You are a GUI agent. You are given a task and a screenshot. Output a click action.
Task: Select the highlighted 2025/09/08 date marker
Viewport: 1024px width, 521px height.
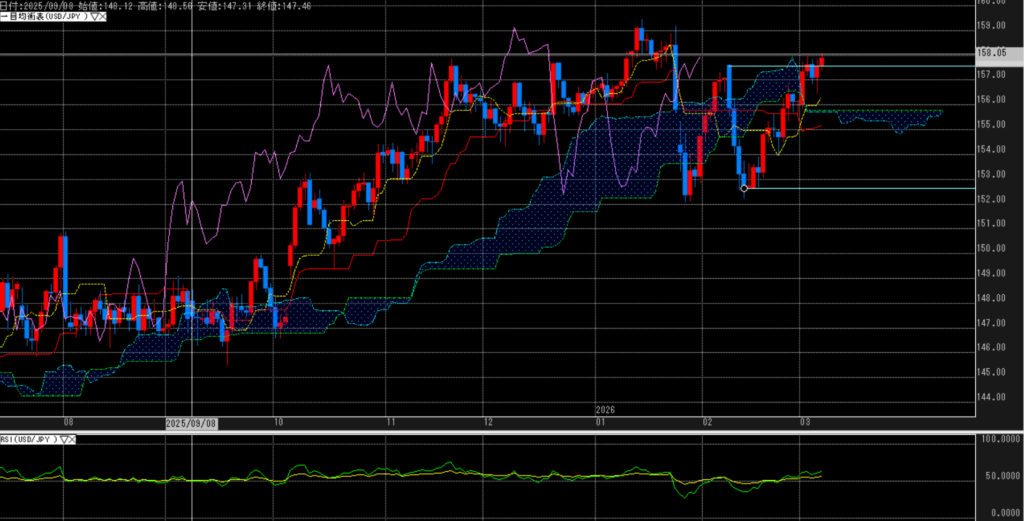coord(191,423)
